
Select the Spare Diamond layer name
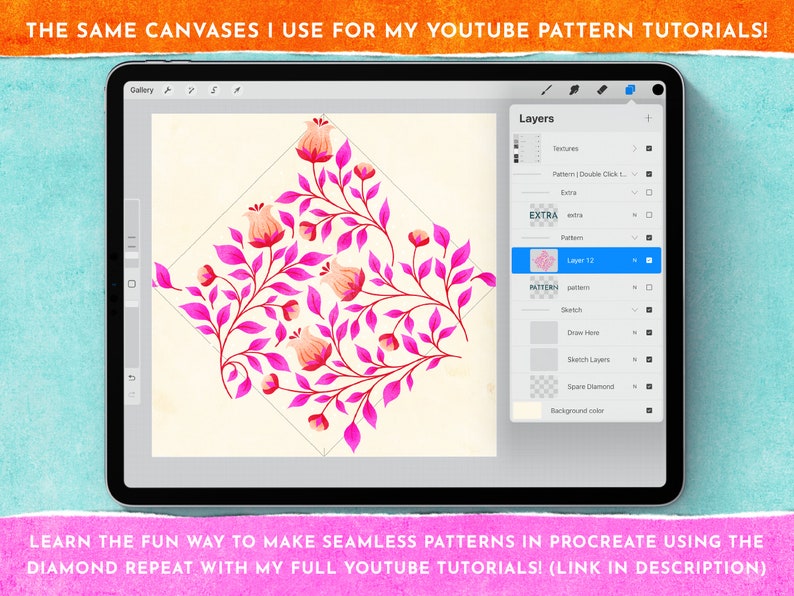coord(590,386)
